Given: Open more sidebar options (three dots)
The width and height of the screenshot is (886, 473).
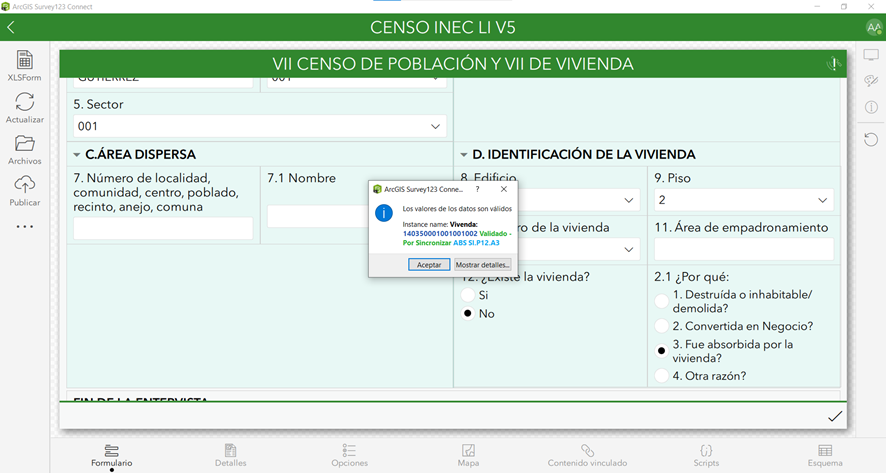Looking at the screenshot, I should [24, 227].
